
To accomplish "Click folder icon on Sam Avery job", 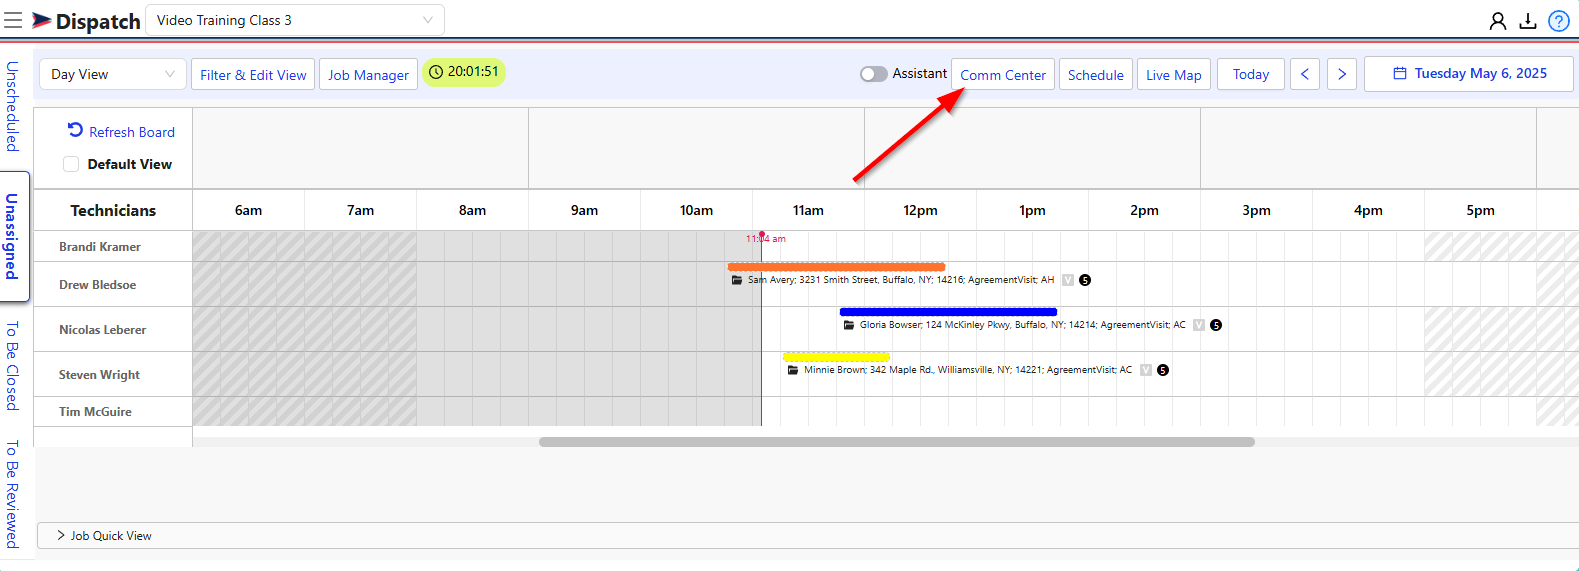I will (x=737, y=280).
